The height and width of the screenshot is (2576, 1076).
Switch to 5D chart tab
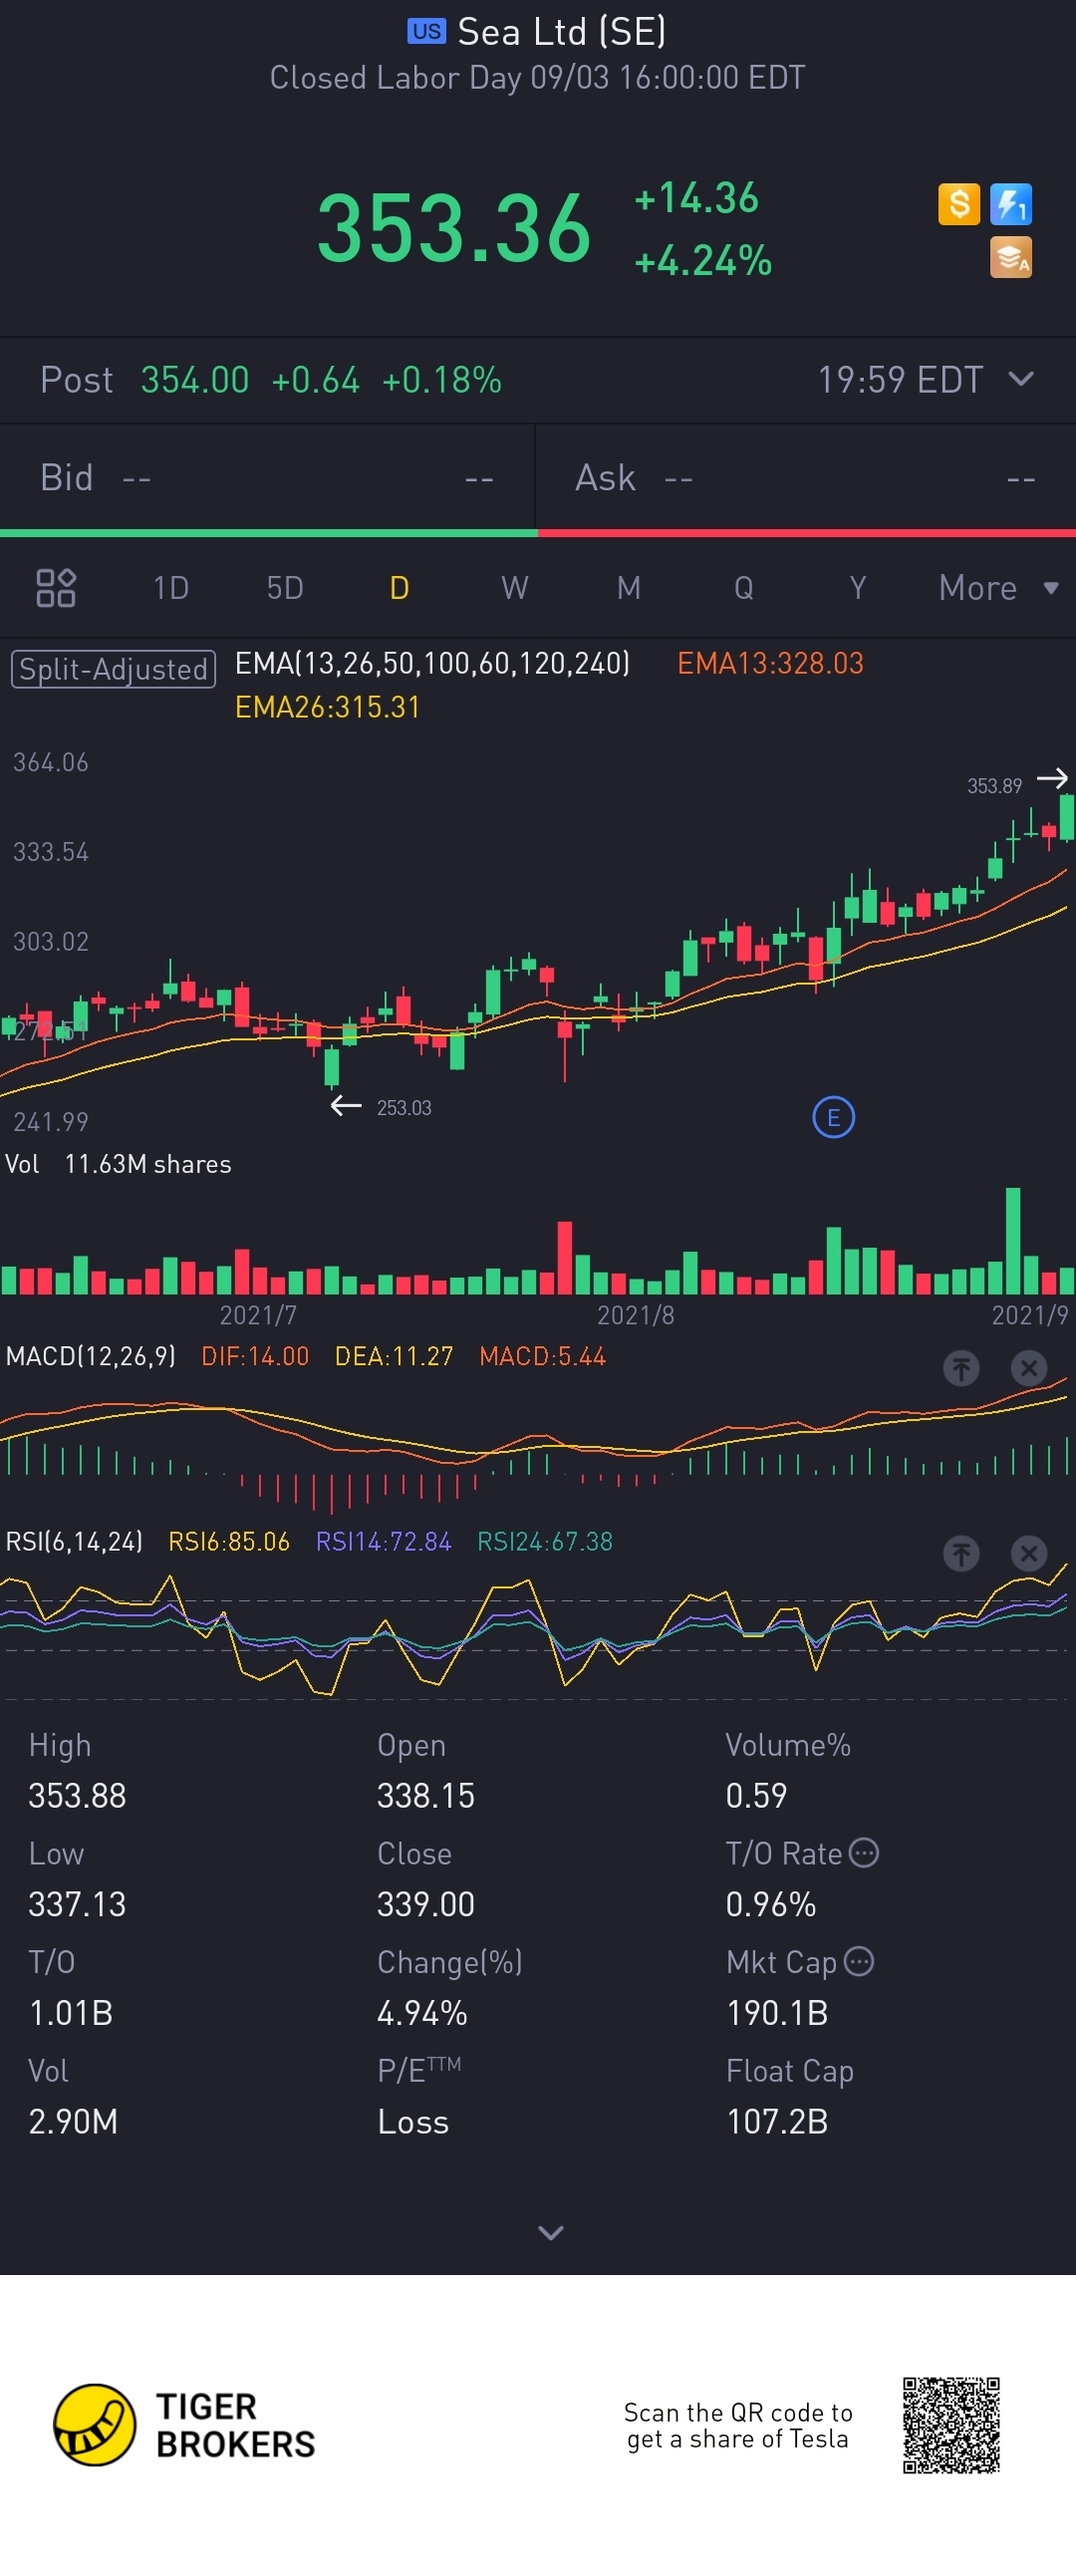pyautogui.click(x=285, y=588)
